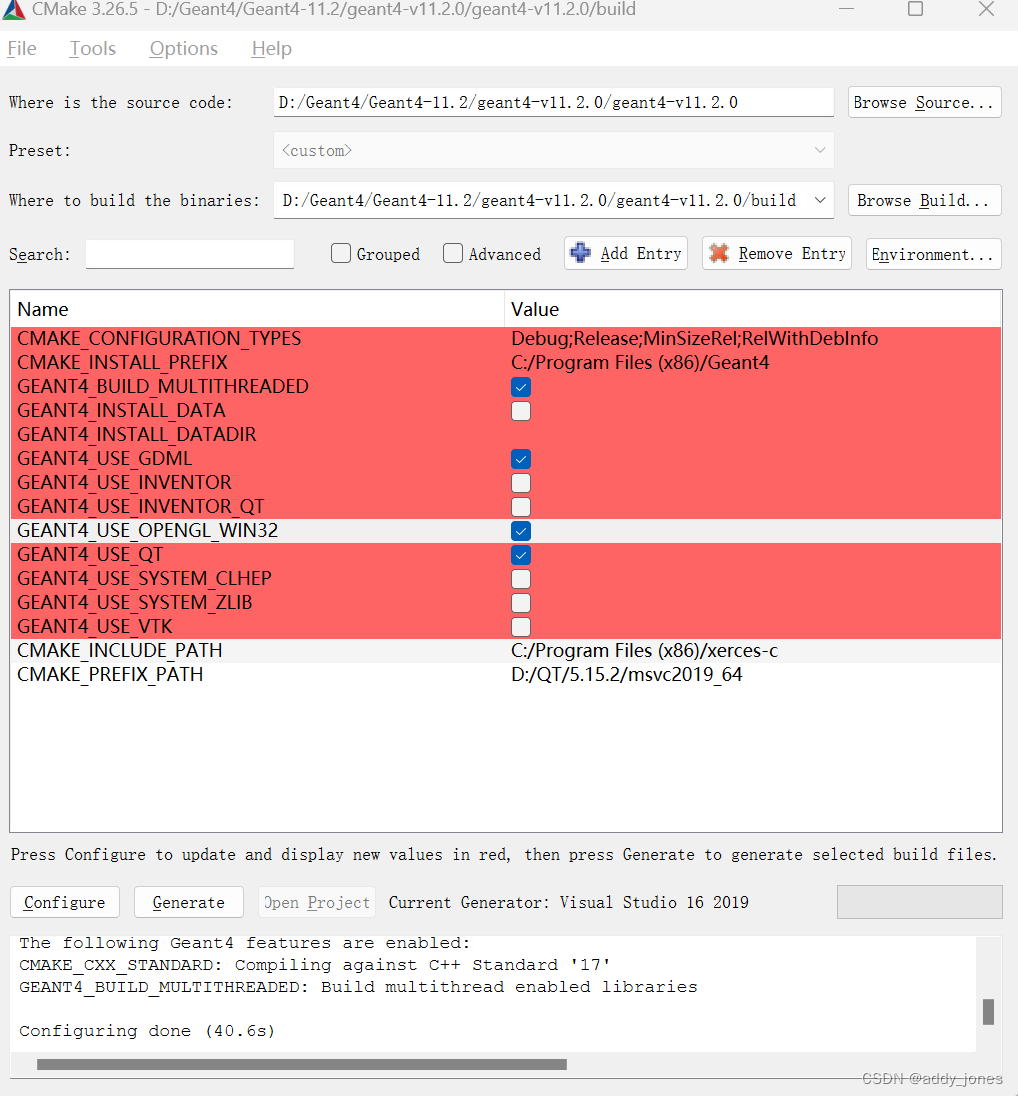The height and width of the screenshot is (1096, 1018).
Task: Disable GEANT4_BUILD_MULTITHREADED
Action: 520,387
